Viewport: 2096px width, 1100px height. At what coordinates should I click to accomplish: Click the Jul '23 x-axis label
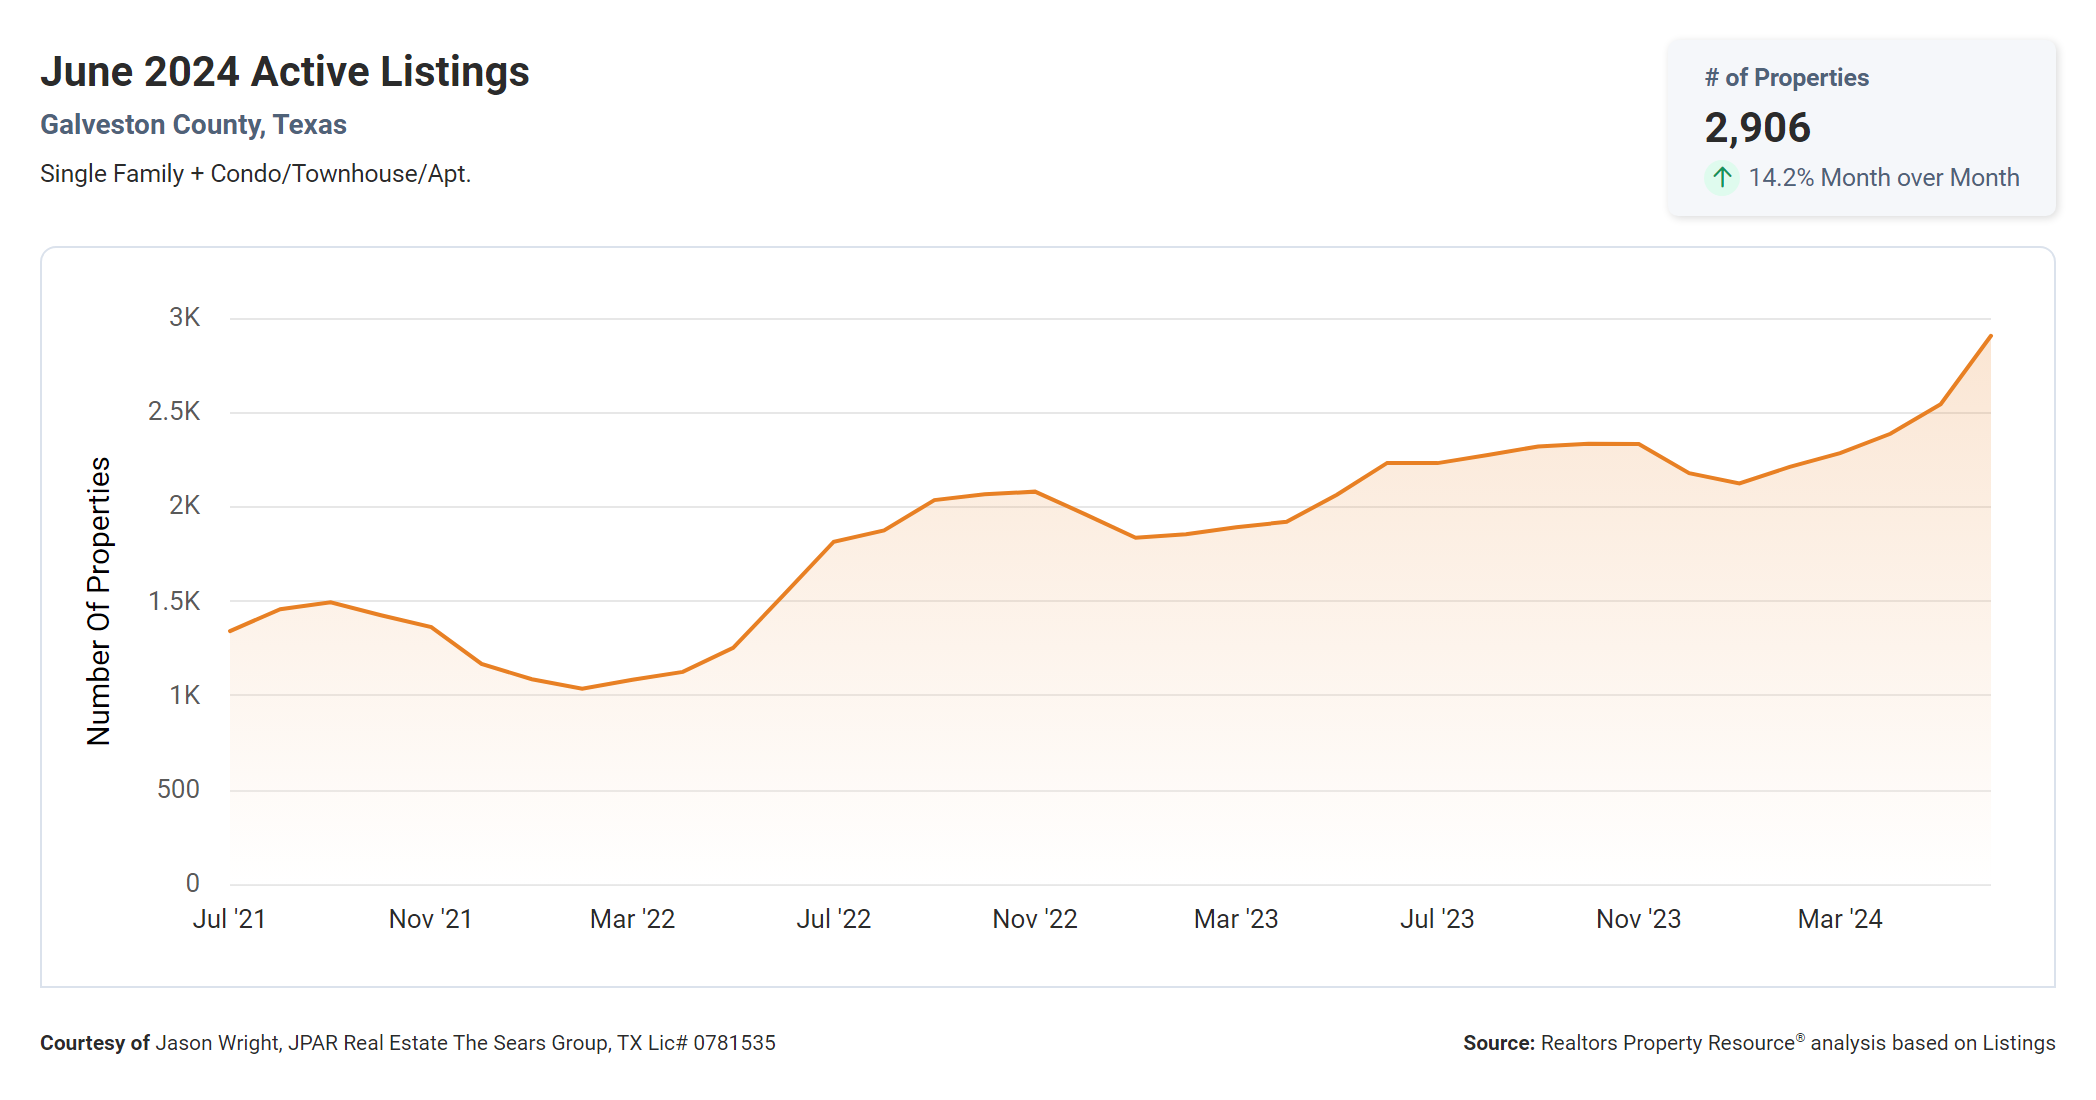(1437, 919)
